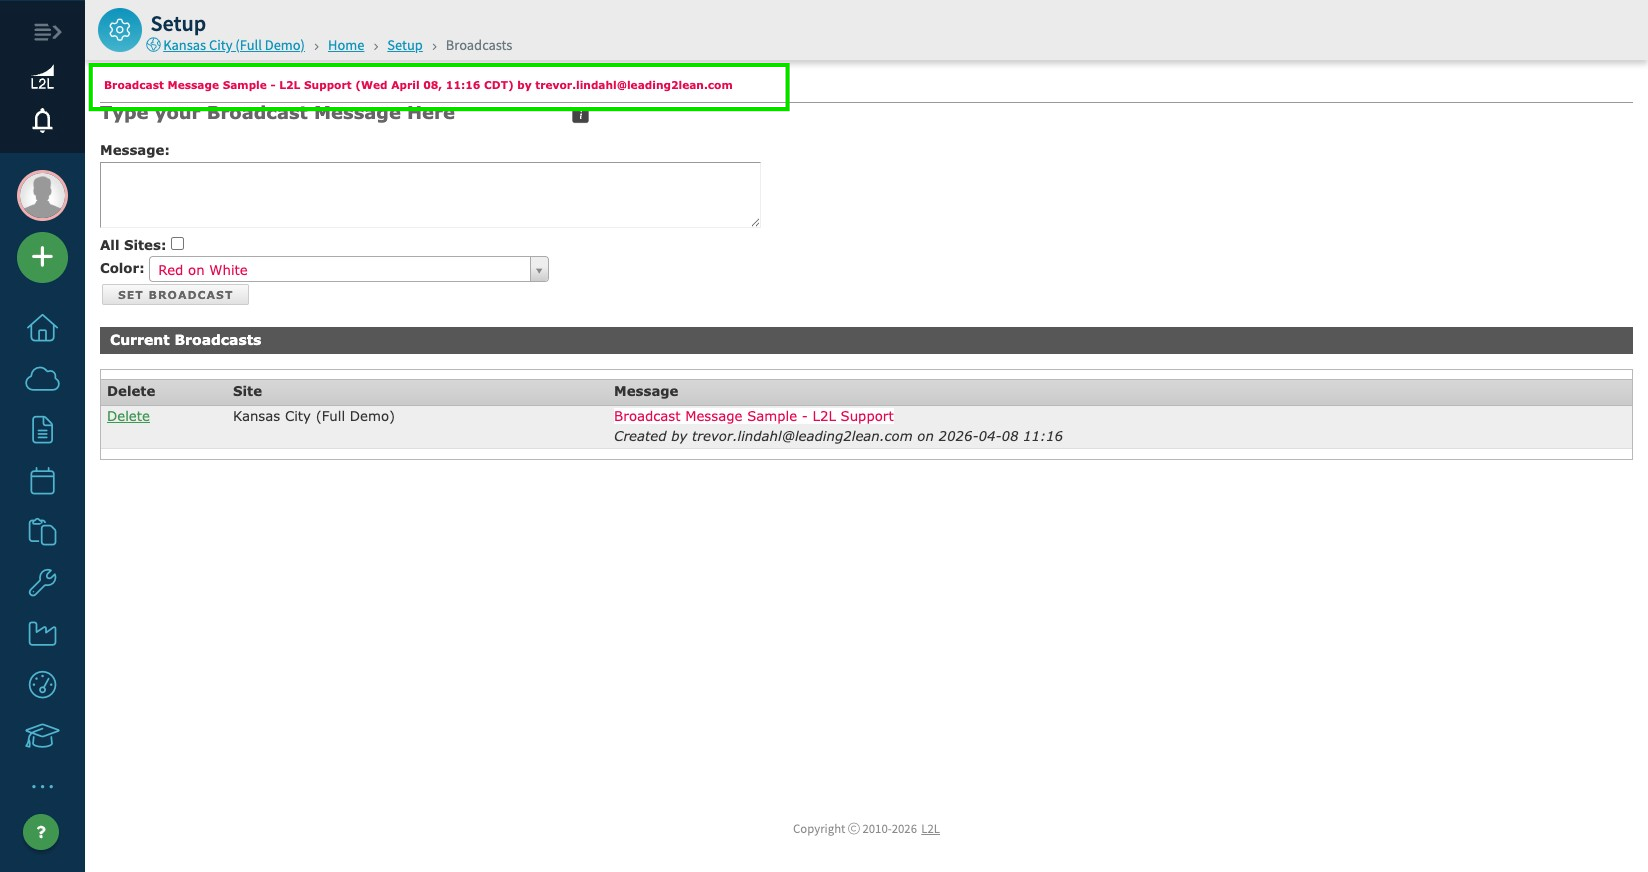Click the SET BROADCAST button

175,295
